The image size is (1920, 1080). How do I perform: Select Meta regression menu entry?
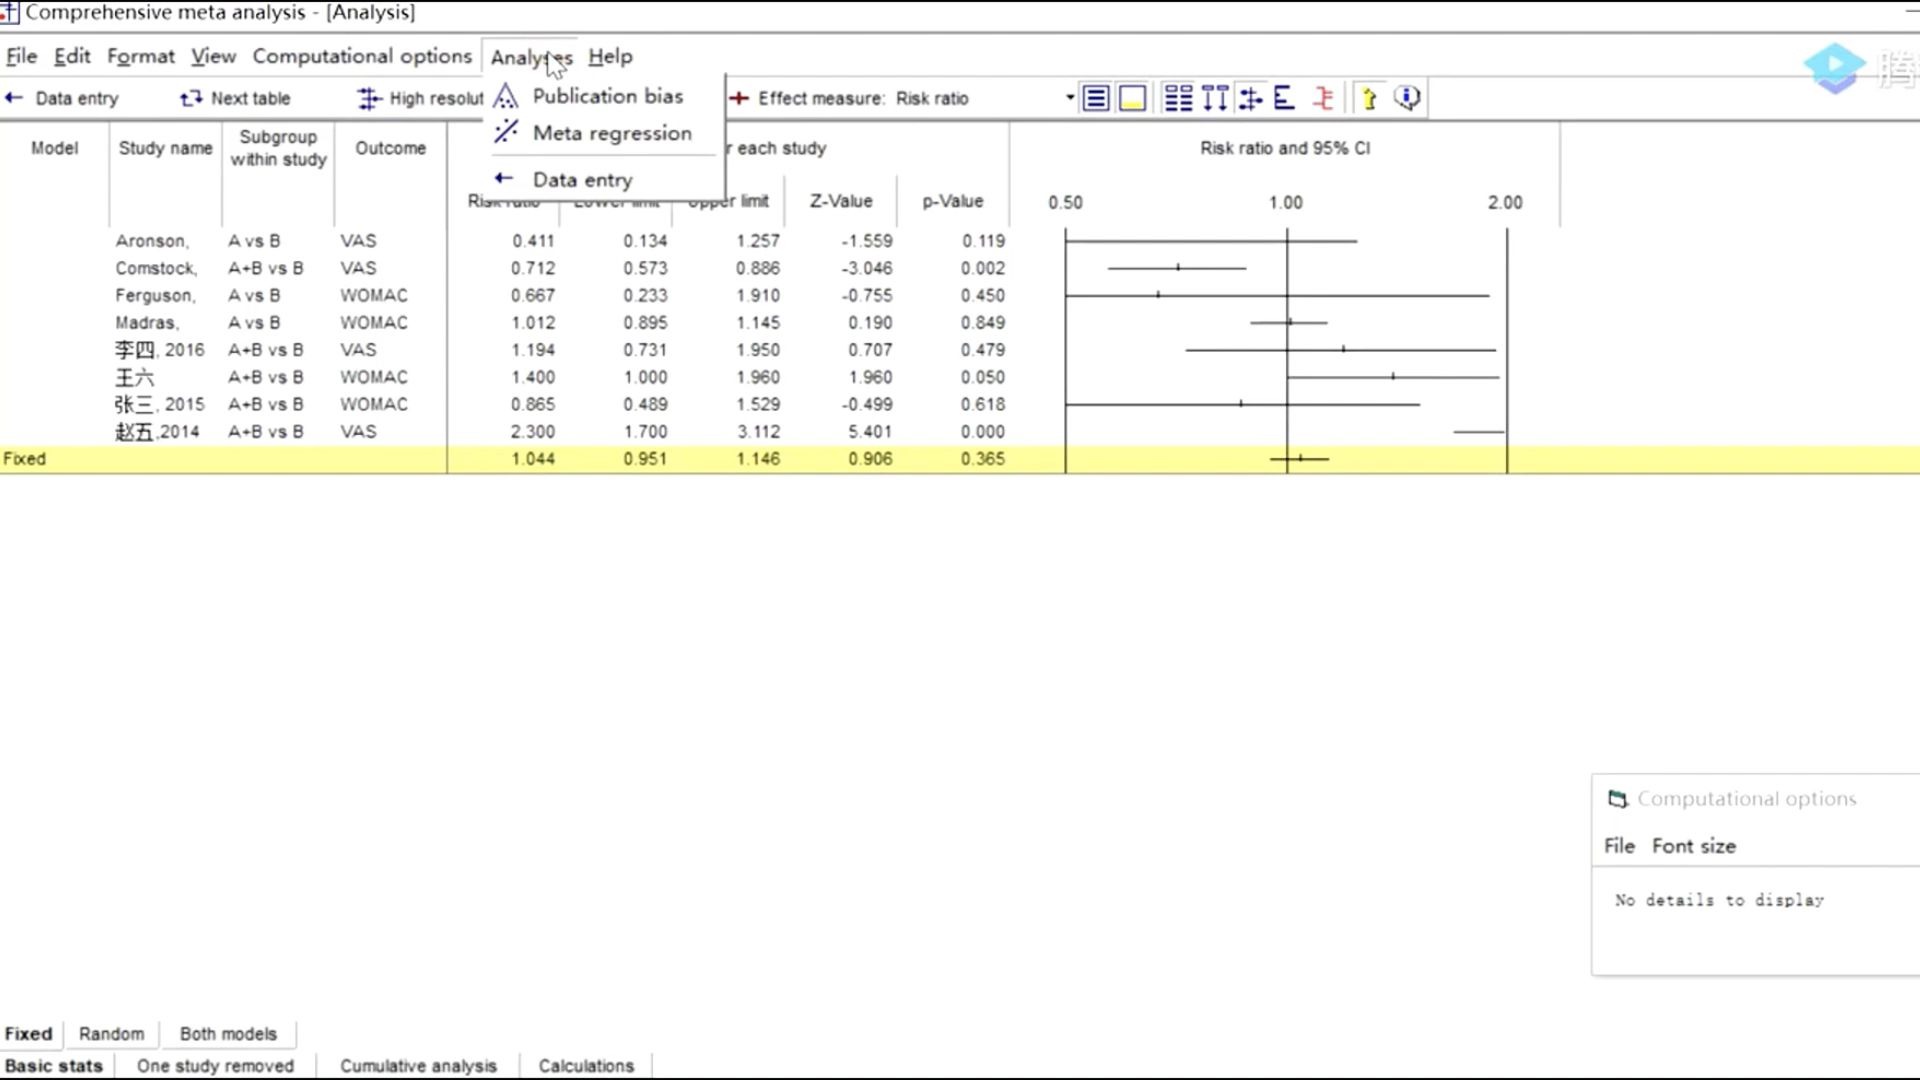(611, 133)
